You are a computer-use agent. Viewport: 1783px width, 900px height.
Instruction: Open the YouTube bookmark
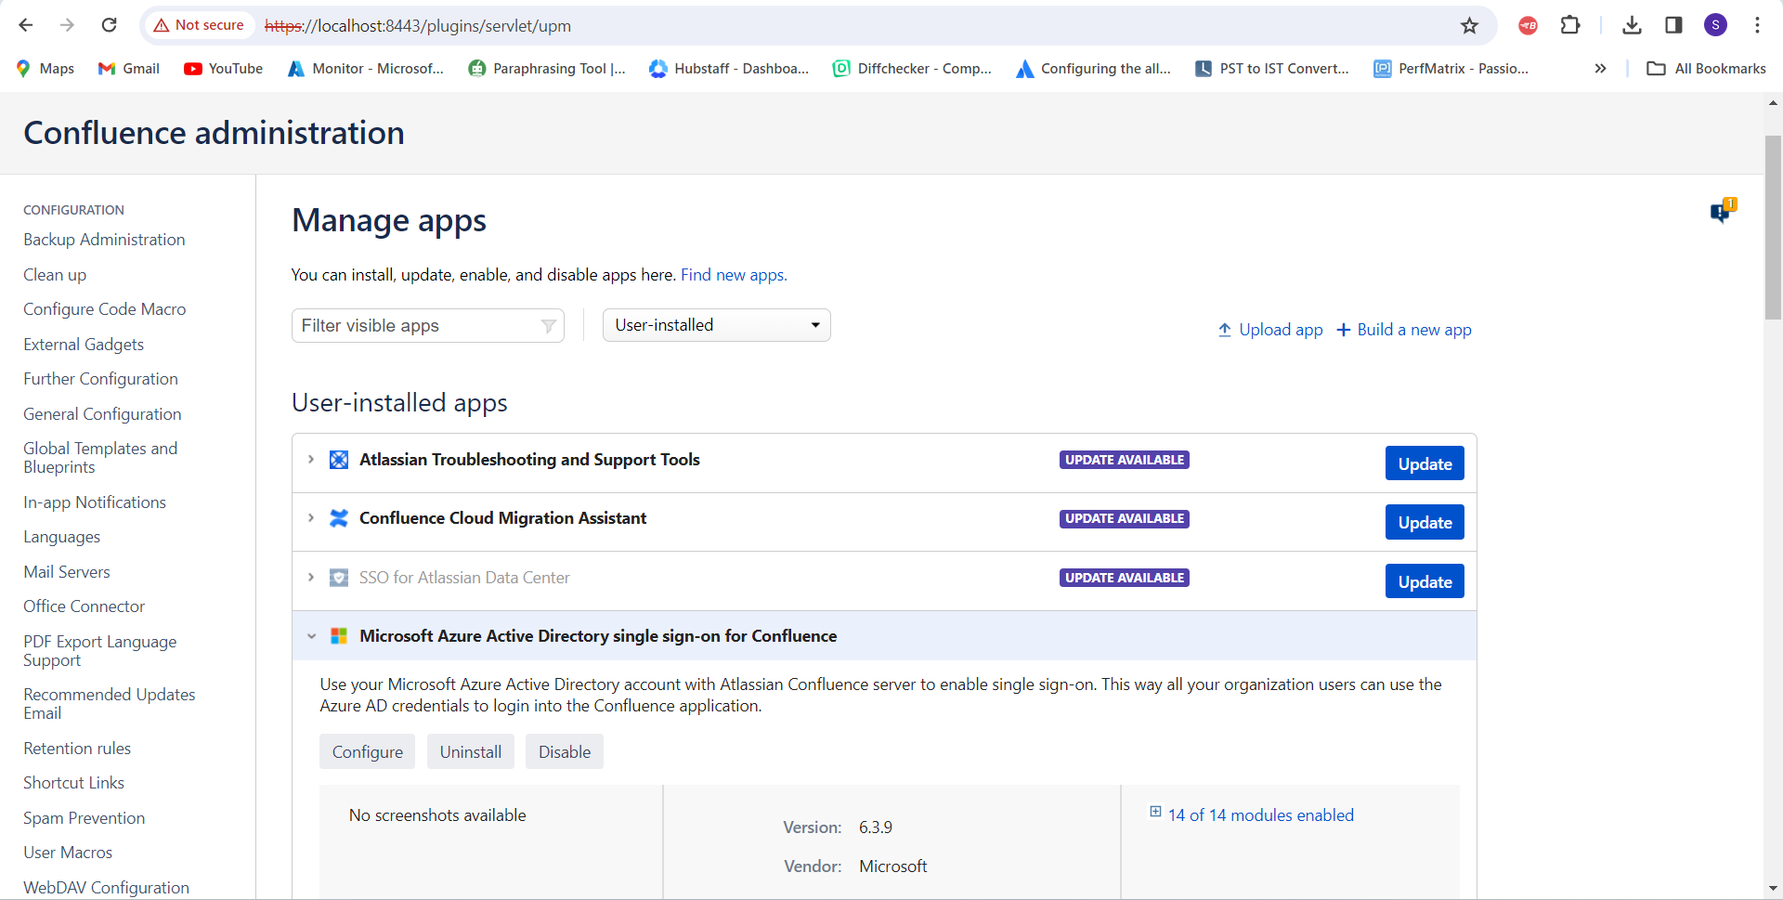click(x=223, y=68)
